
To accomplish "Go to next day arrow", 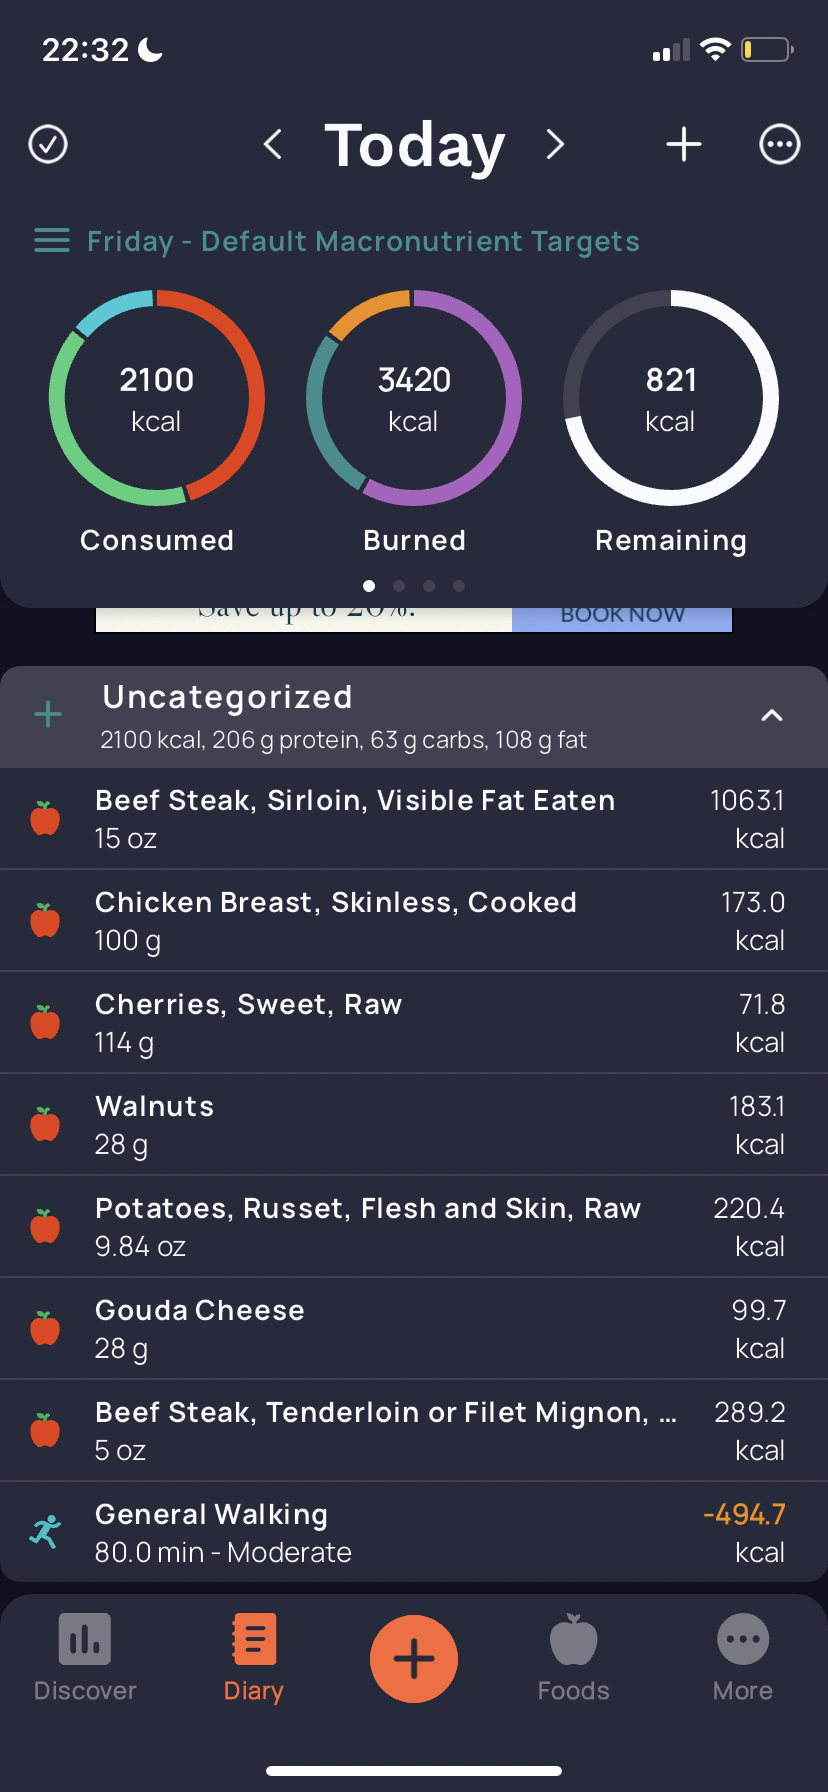I will point(555,144).
